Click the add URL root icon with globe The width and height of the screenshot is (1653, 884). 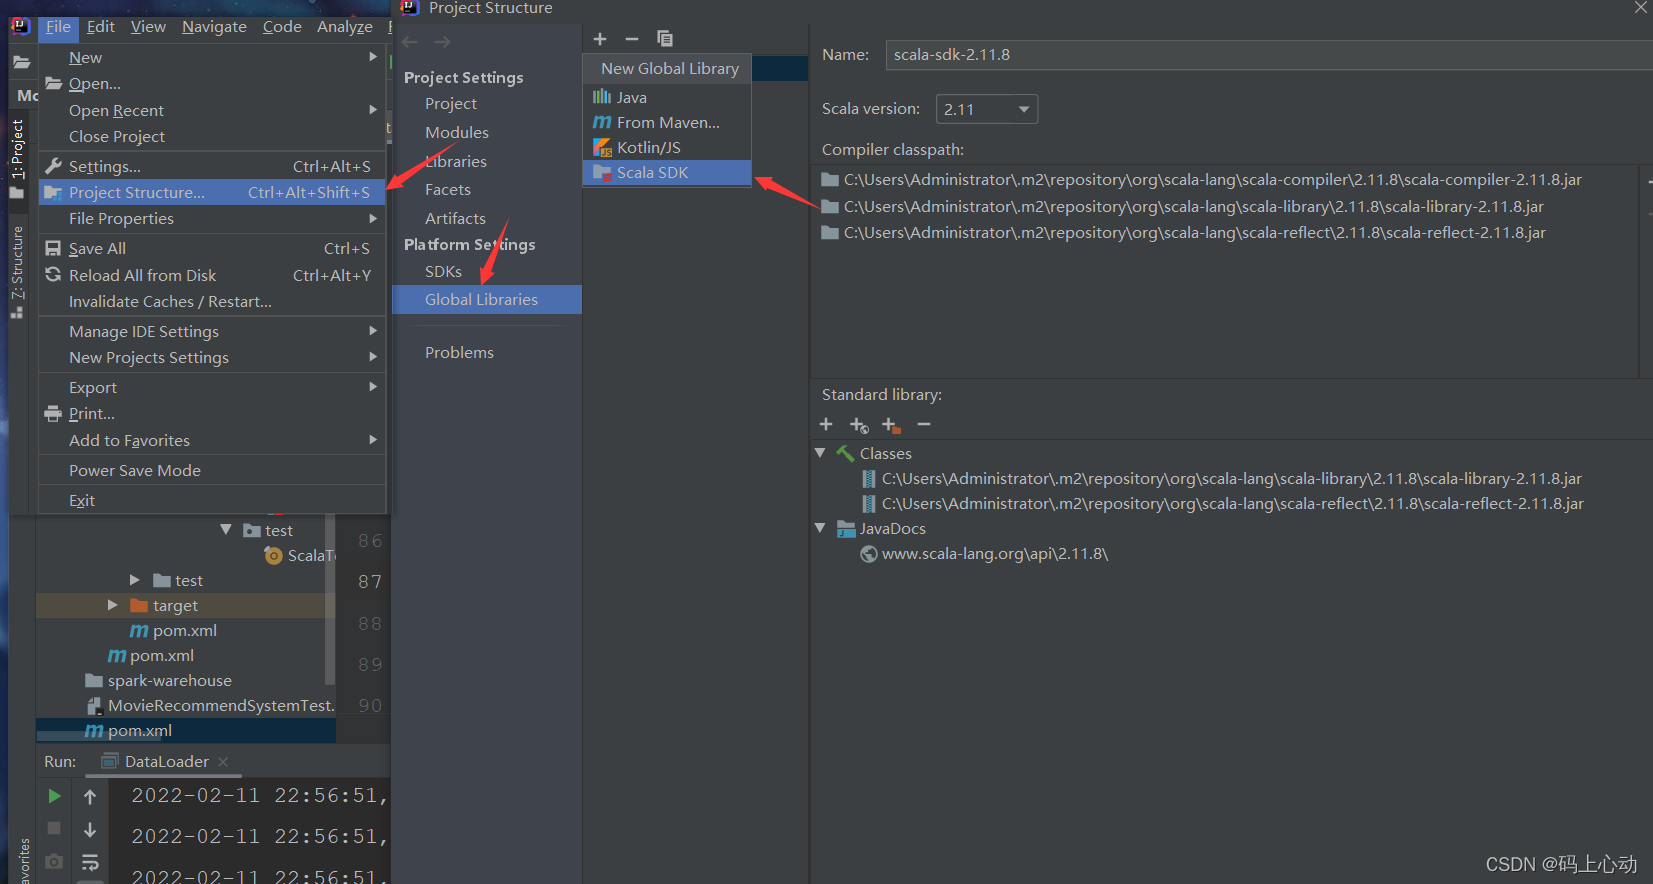pos(859,425)
